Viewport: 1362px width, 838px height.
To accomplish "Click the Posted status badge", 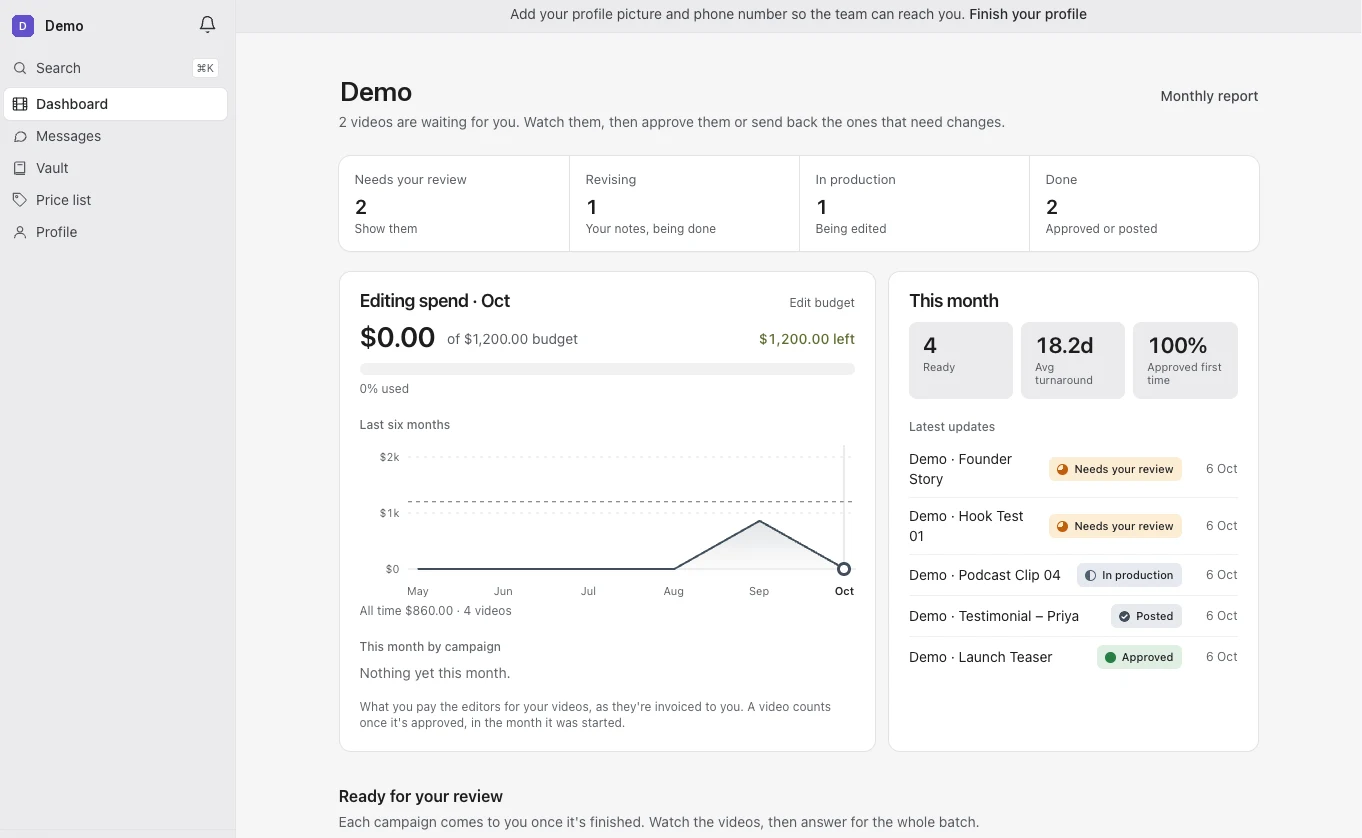I will [1146, 616].
